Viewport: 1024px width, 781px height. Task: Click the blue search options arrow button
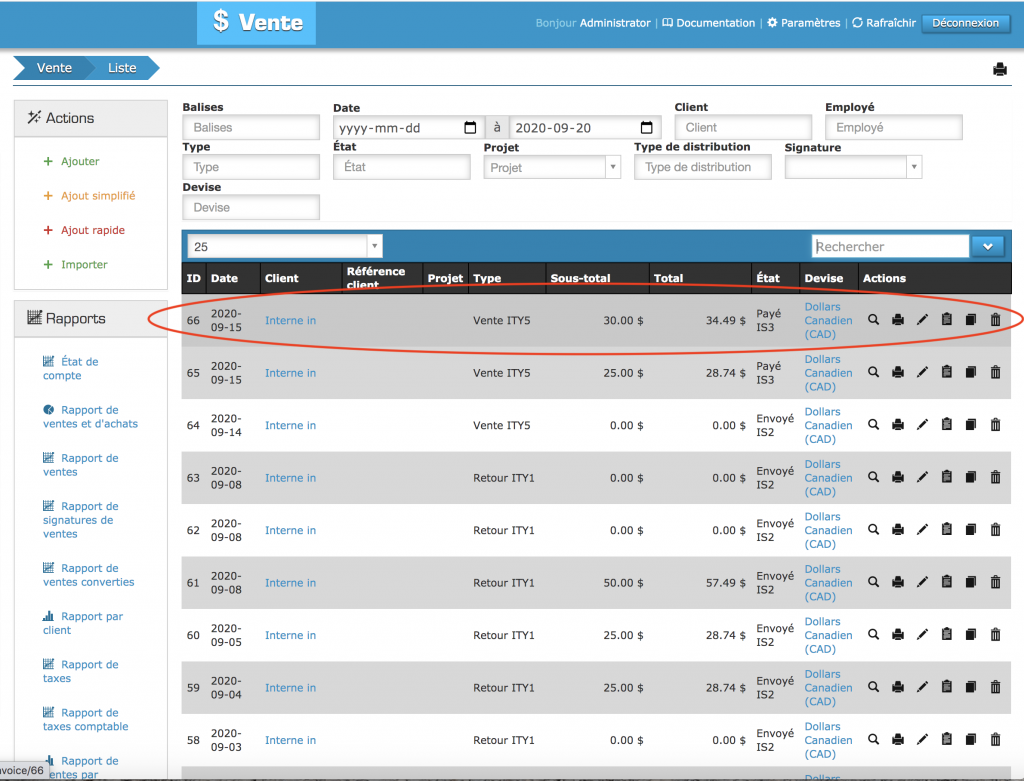point(987,246)
